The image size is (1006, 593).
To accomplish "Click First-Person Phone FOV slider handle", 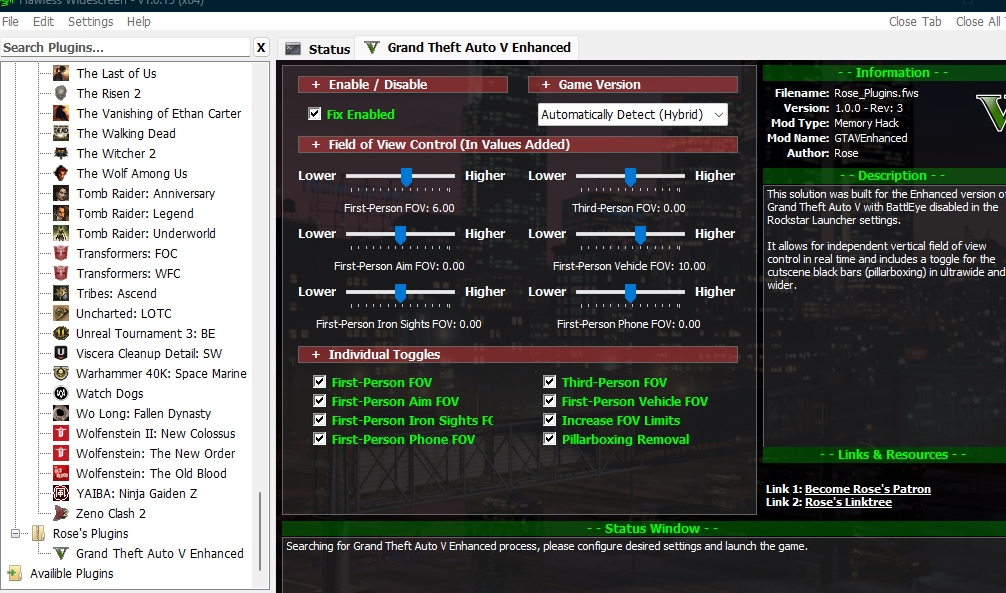I will coord(630,293).
